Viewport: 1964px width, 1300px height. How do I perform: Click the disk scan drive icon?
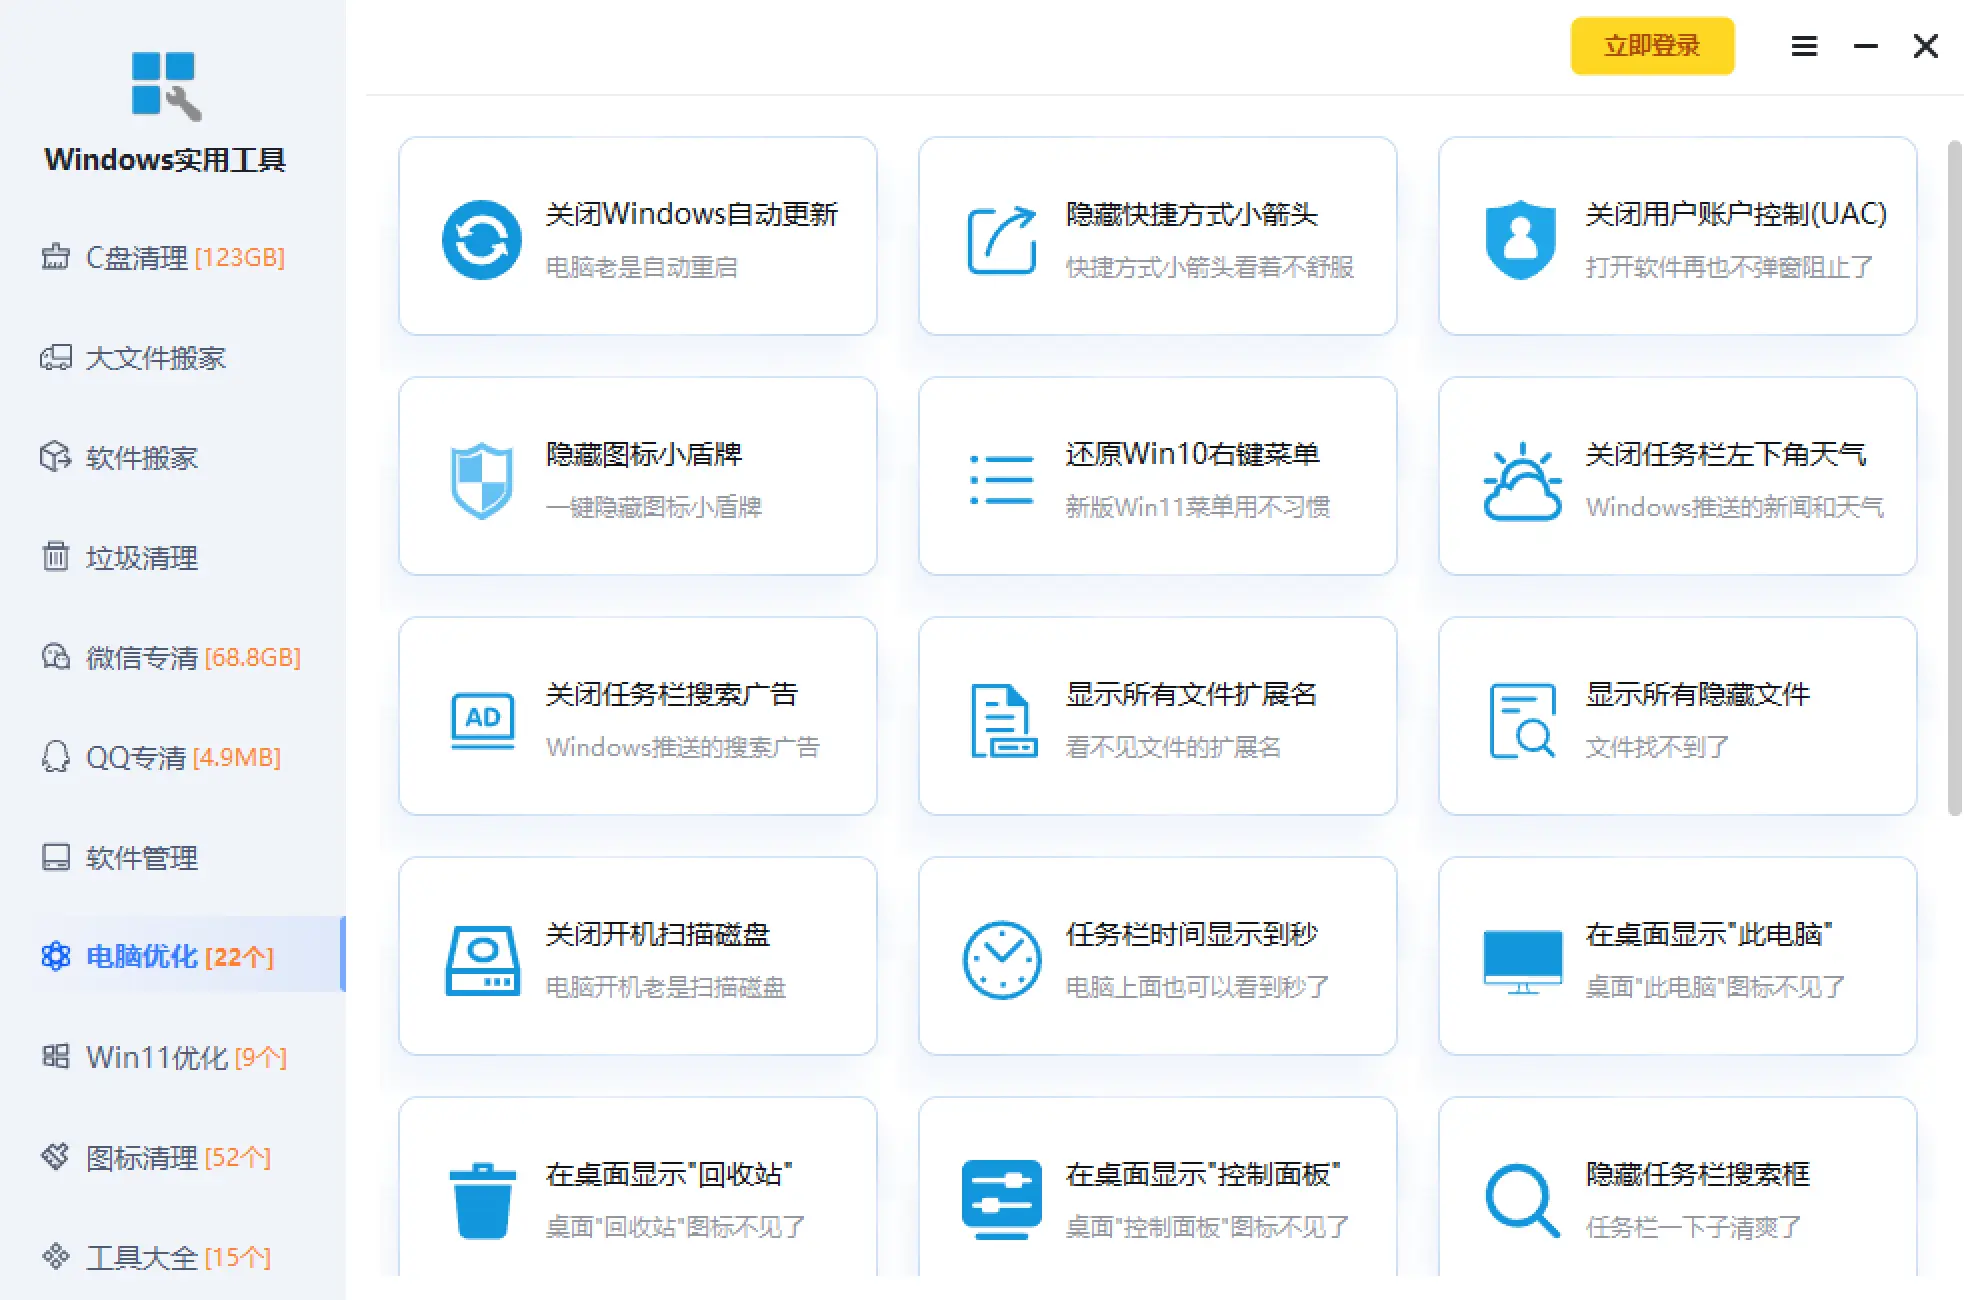point(482,960)
